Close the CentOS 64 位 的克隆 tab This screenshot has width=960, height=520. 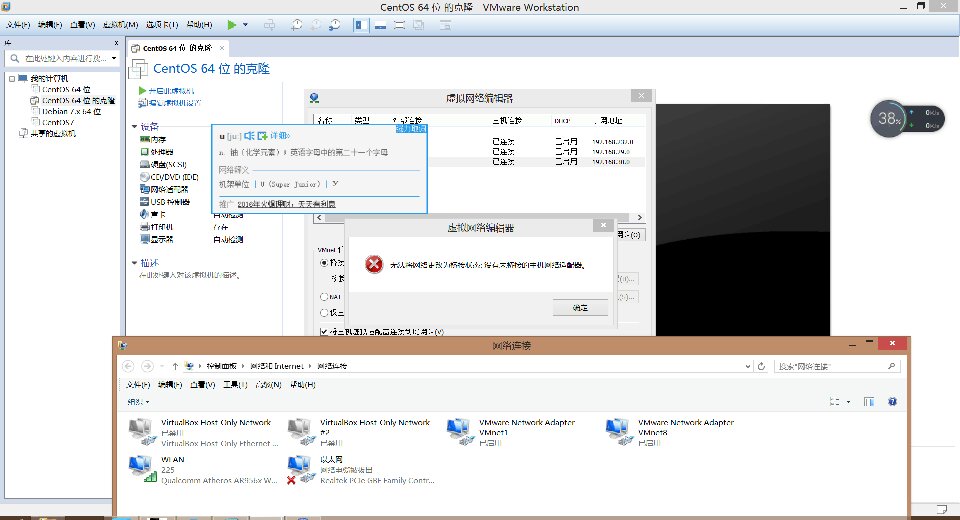(222, 48)
